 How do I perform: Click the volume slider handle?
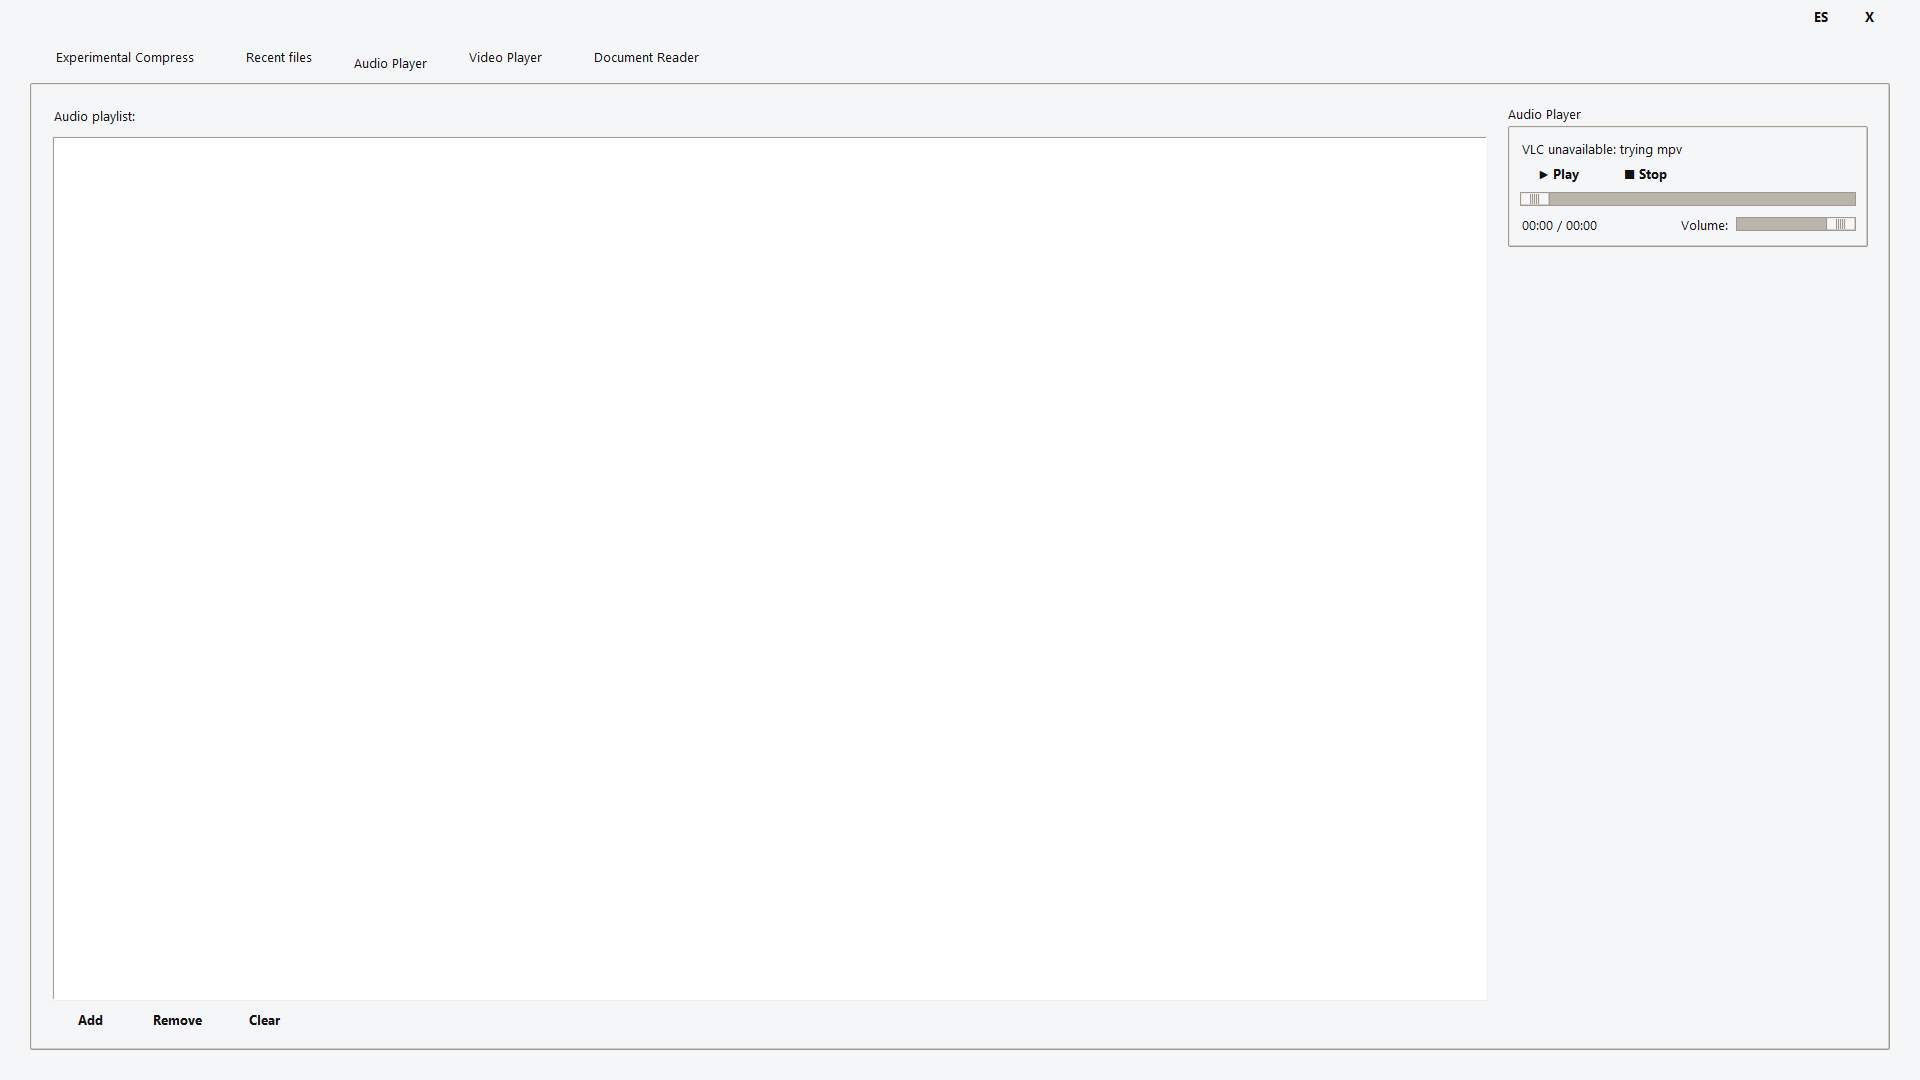(x=1840, y=224)
